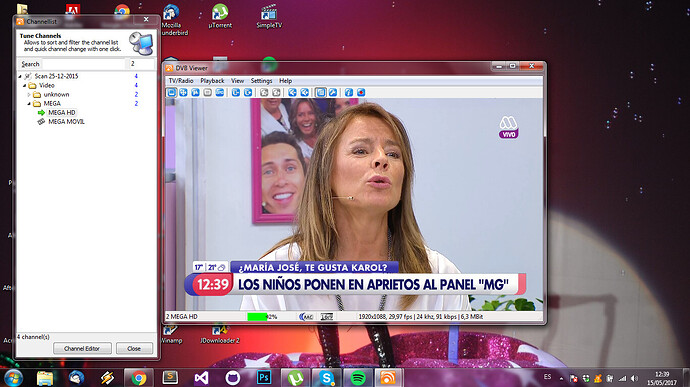Open the SimpleTV desktop shortcut
Screen dimensions: 690x387
click(269, 17)
